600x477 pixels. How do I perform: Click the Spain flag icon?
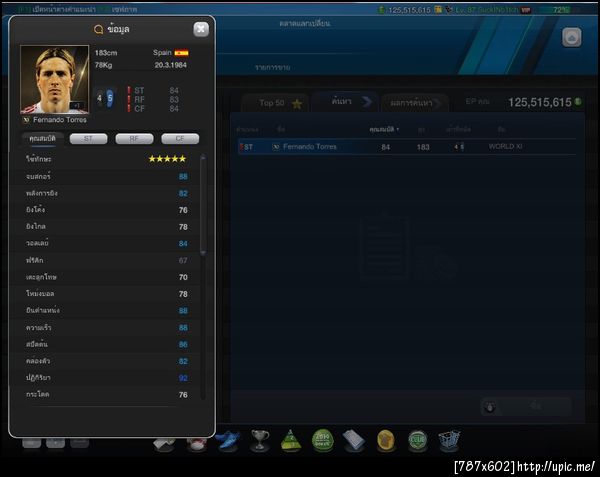pyautogui.click(x=181, y=53)
